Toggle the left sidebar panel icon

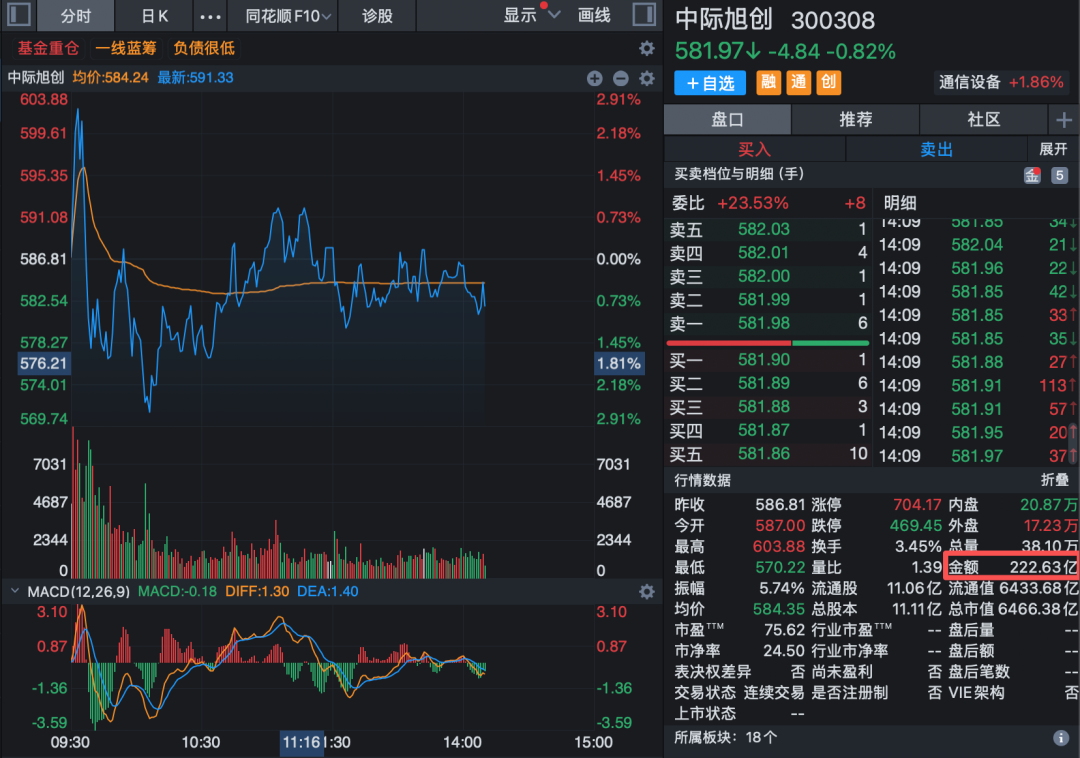click(x=20, y=16)
